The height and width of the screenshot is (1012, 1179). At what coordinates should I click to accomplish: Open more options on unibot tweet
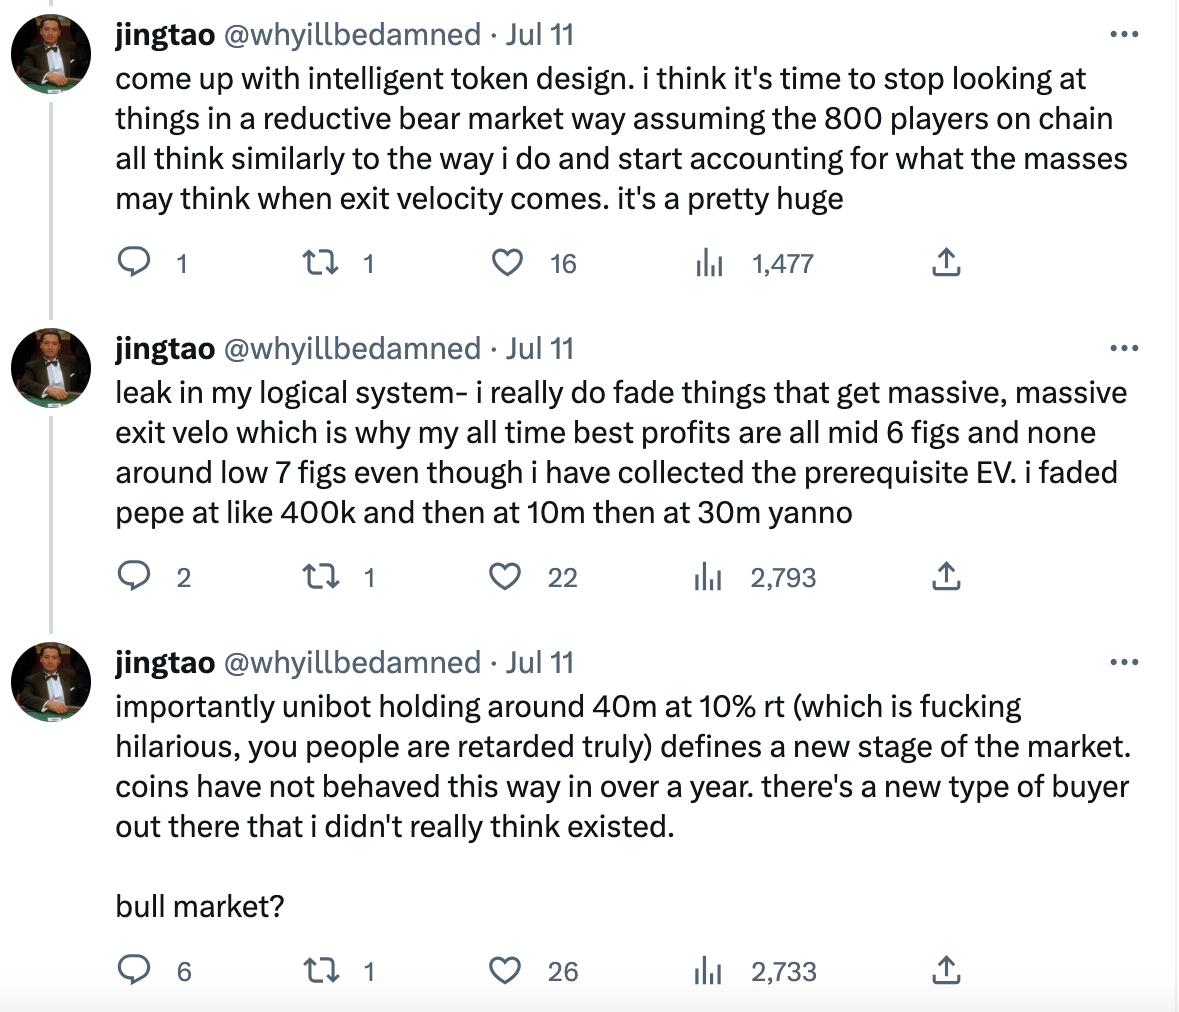tap(1124, 663)
